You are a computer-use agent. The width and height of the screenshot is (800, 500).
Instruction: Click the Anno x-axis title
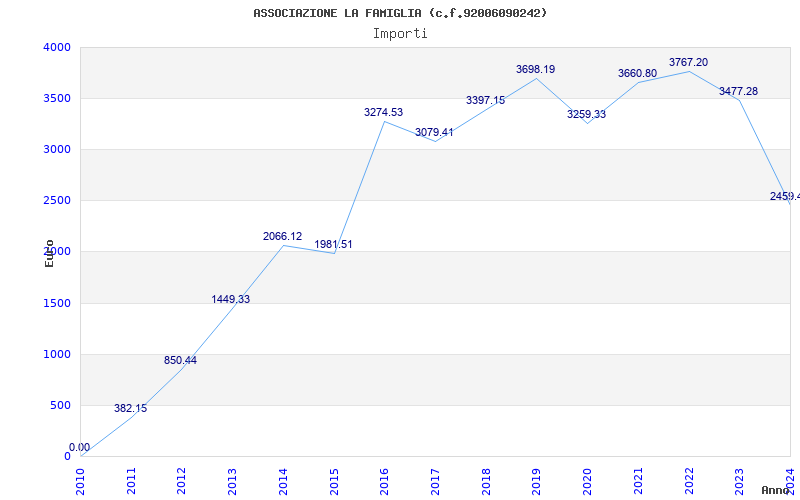coord(776,490)
